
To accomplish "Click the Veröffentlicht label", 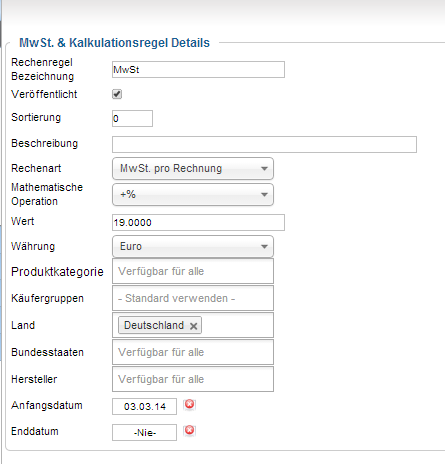I will (44, 94).
